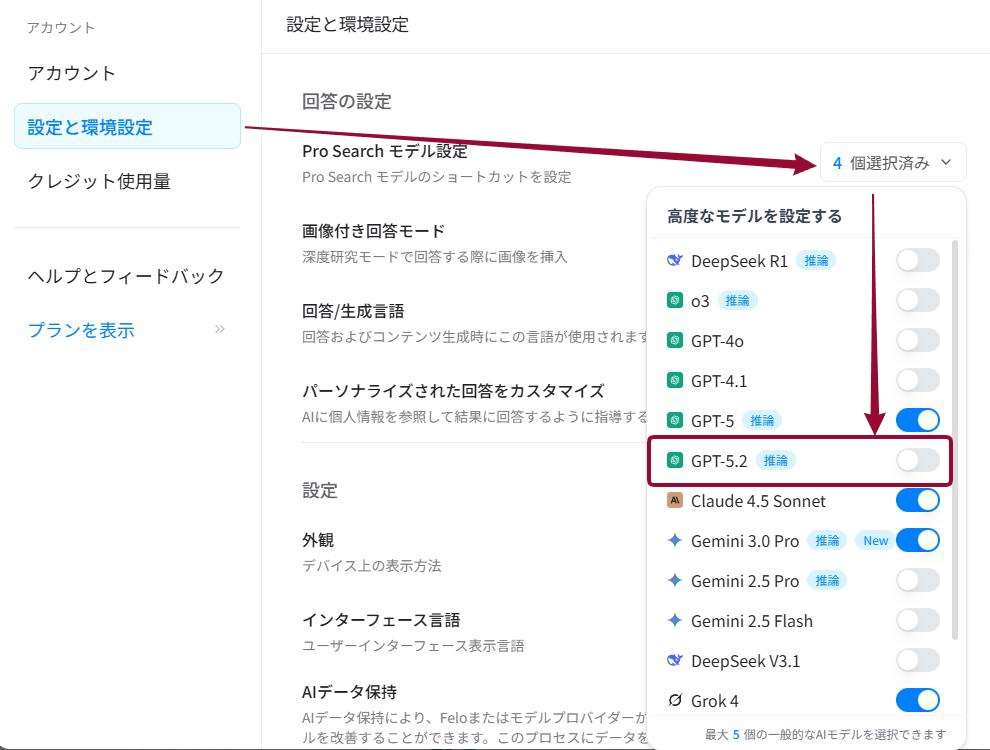990x750 pixels.
Task: Enable the GPT-5.2 model toggle
Action: tap(917, 460)
